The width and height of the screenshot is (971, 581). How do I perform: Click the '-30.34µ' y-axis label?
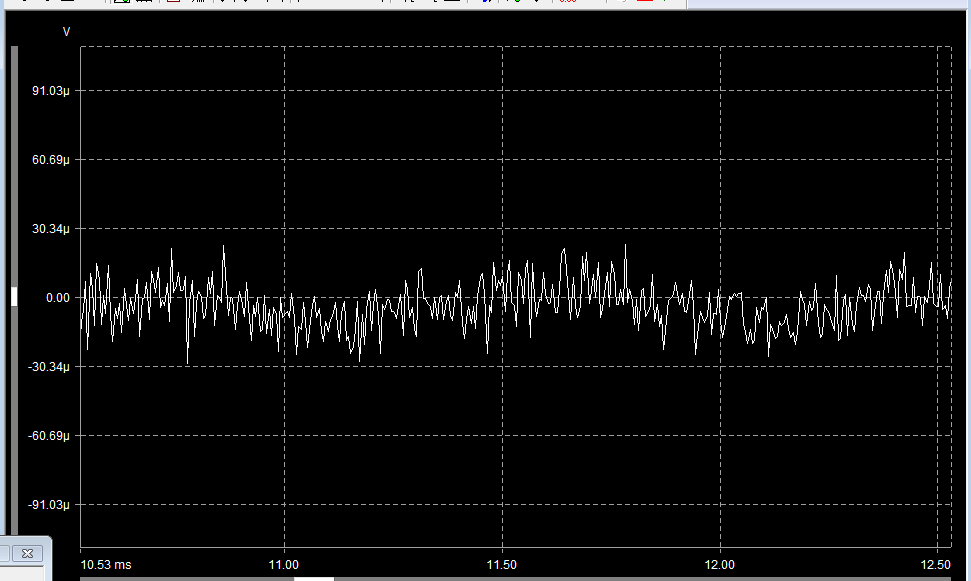click(x=50, y=367)
